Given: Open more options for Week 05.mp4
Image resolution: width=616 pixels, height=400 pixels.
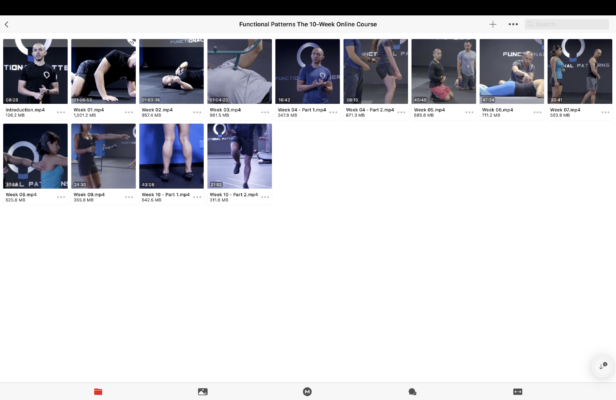Looking at the screenshot, I should tap(469, 112).
